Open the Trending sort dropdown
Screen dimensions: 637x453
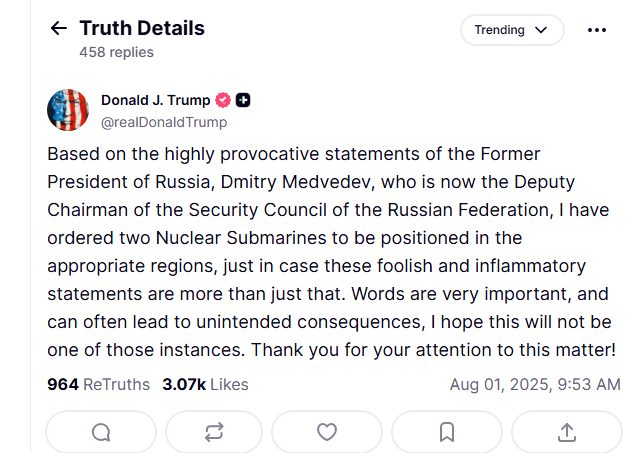[512, 30]
